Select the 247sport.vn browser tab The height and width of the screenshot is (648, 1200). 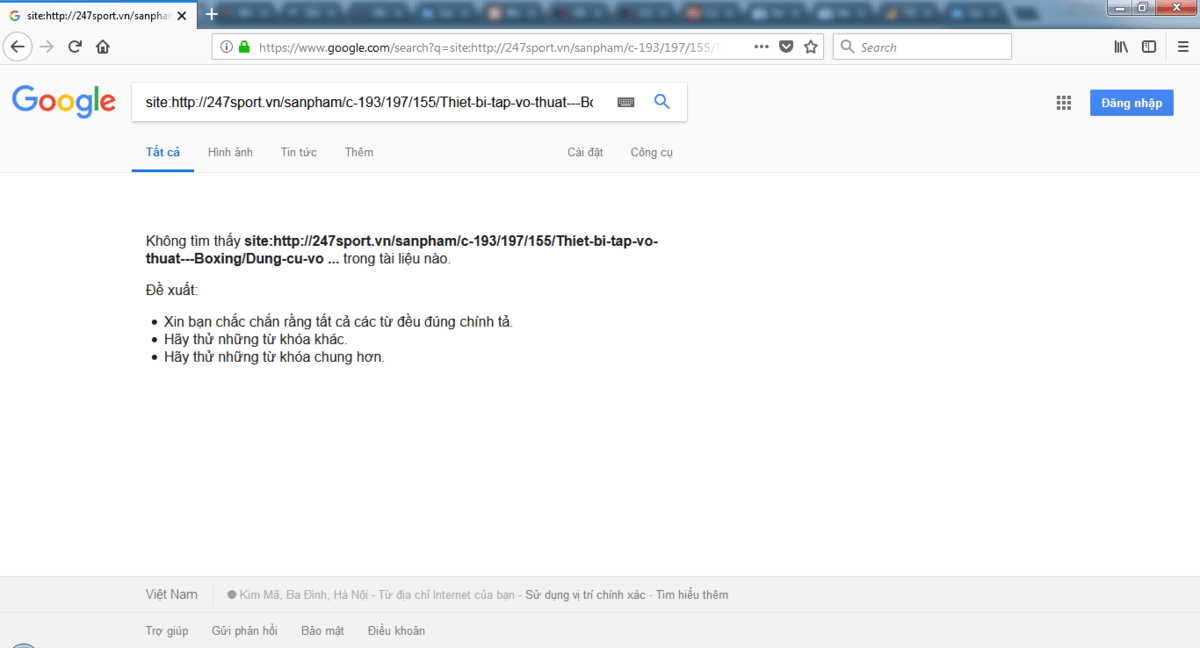[x=97, y=16]
